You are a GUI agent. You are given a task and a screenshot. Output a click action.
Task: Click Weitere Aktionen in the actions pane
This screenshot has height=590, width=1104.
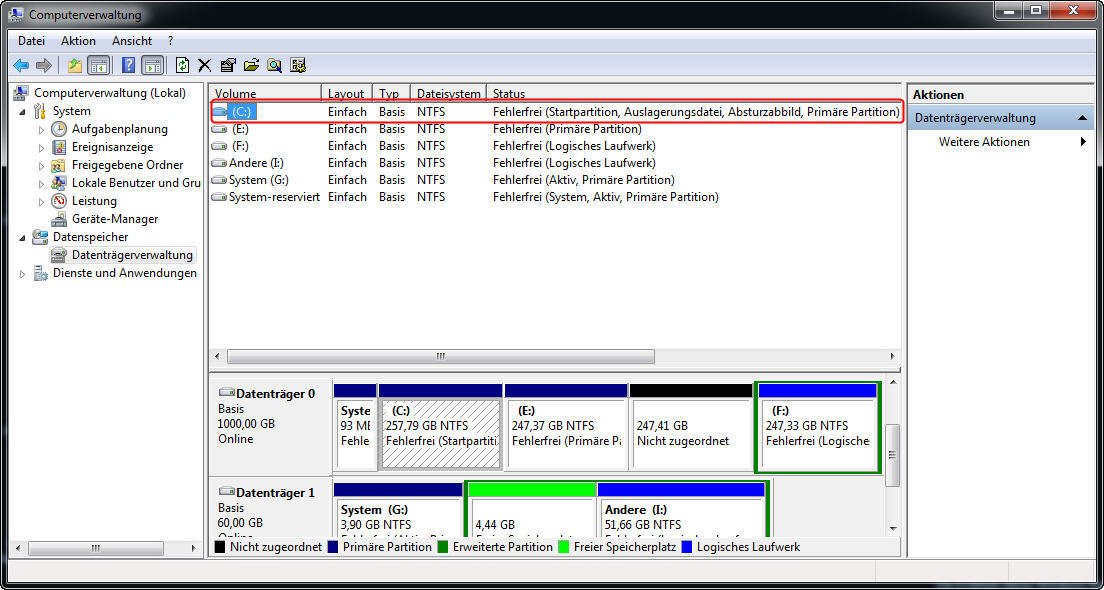(x=984, y=142)
